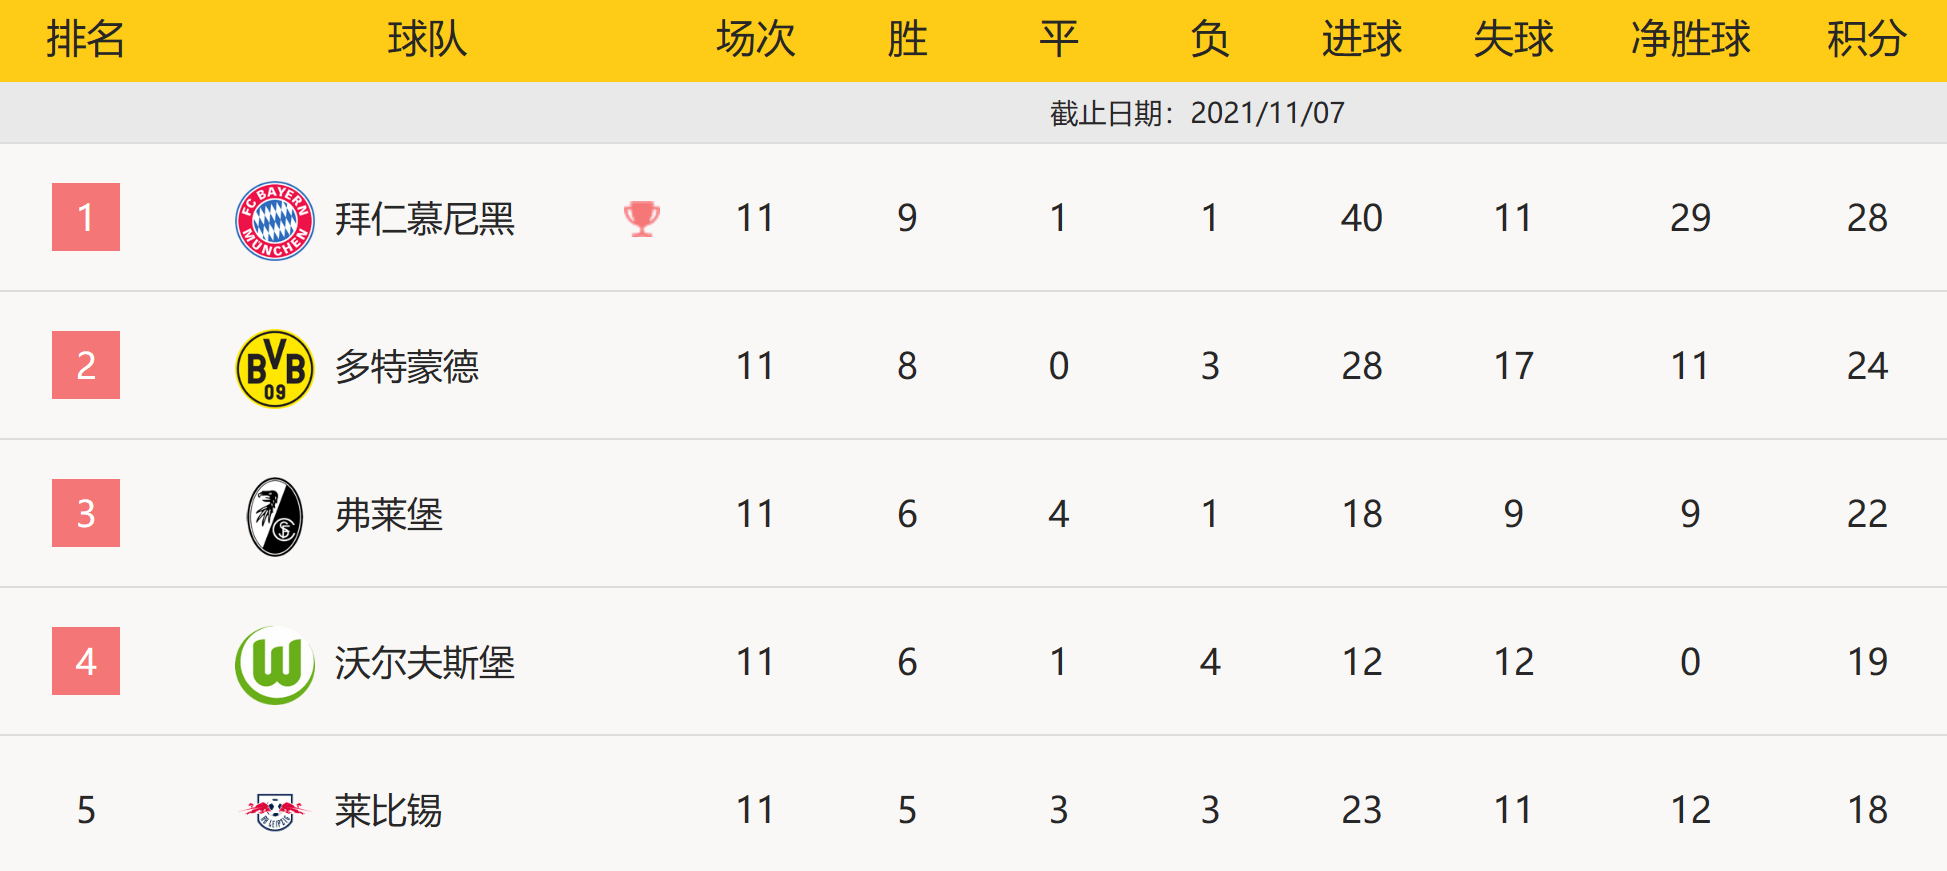Image resolution: width=1947 pixels, height=871 pixels.
Task: Click the red rank 4 badge
Action: (x=86, y=661)
